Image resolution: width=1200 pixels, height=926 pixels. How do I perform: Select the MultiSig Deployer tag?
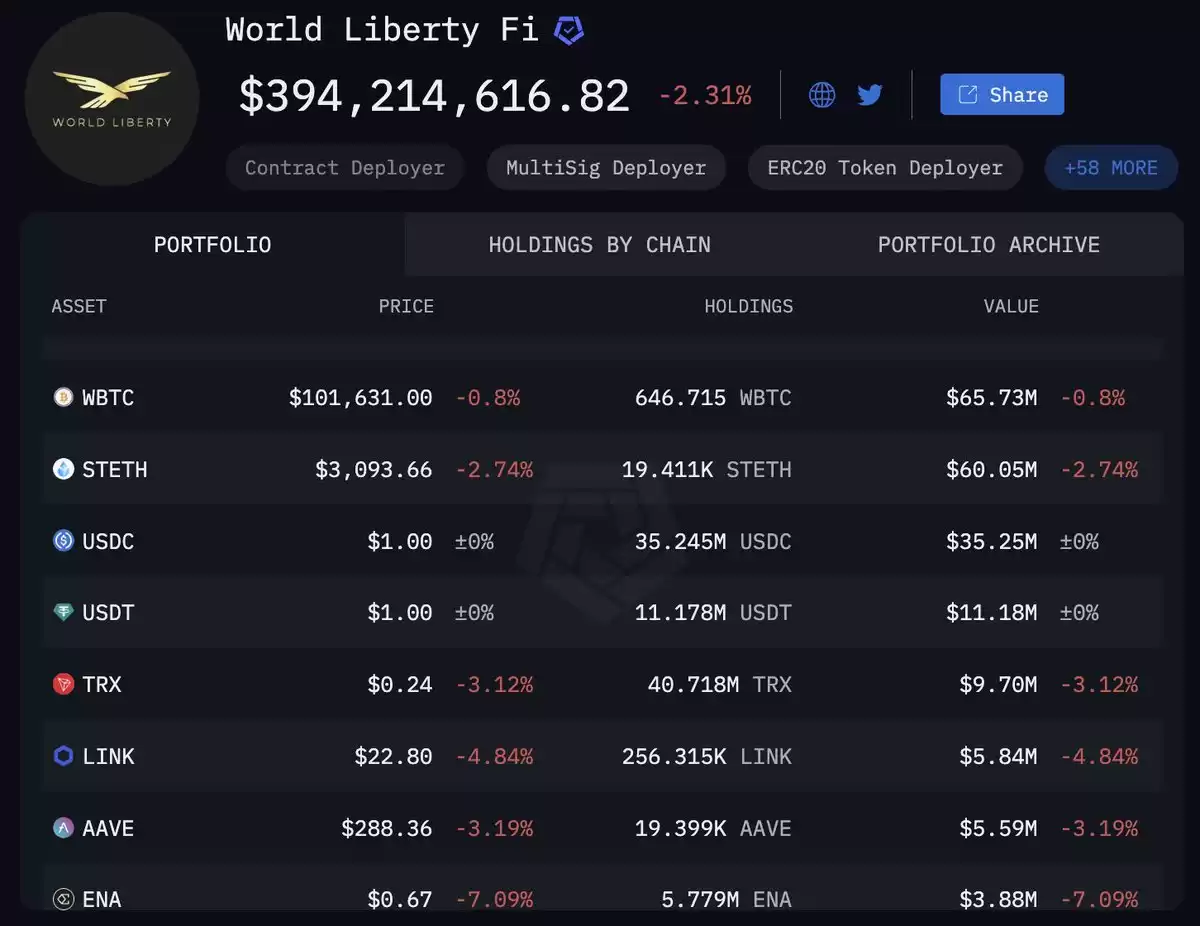click(606, 168)
